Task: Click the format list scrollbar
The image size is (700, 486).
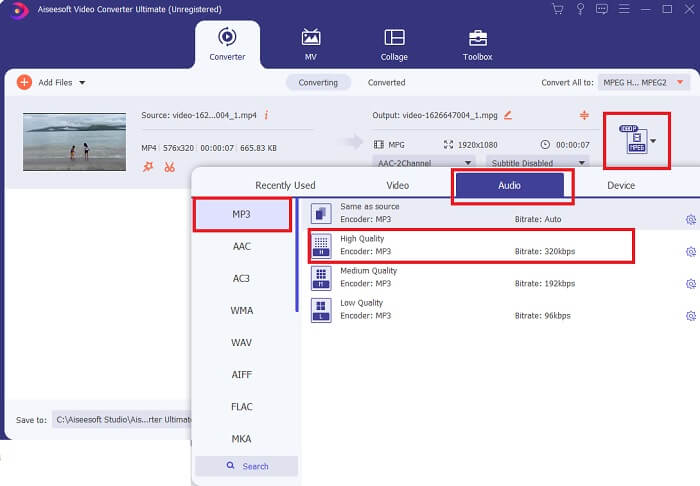Action: click(297, 255)
